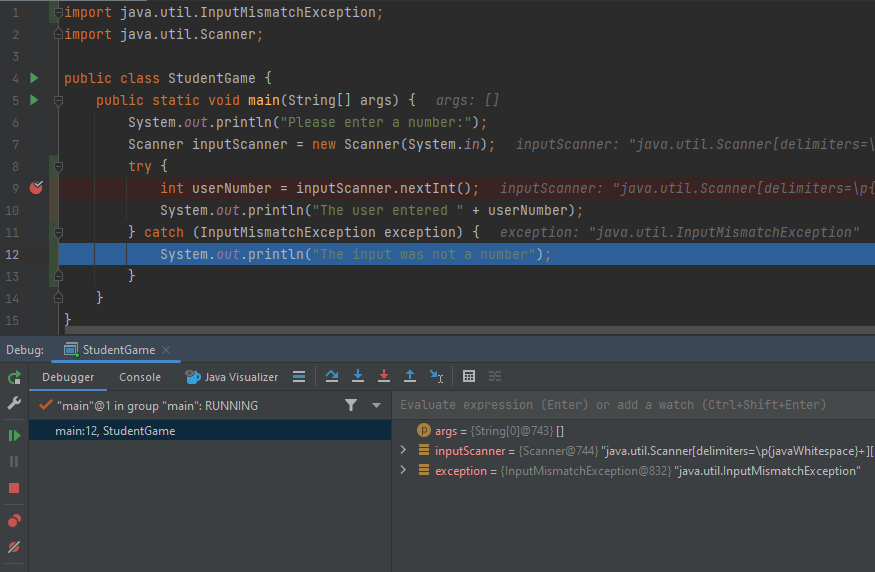
Task: Click the Step Into icon
Action: coord(358,377)
